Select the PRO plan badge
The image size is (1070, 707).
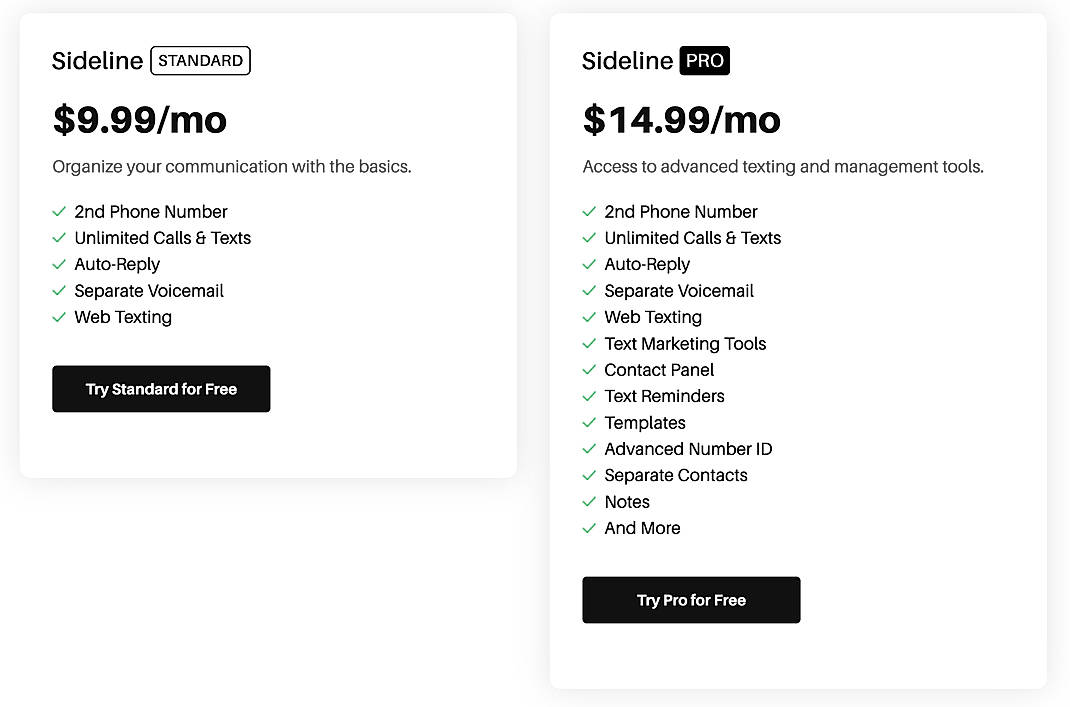click(x=705, y=60)
